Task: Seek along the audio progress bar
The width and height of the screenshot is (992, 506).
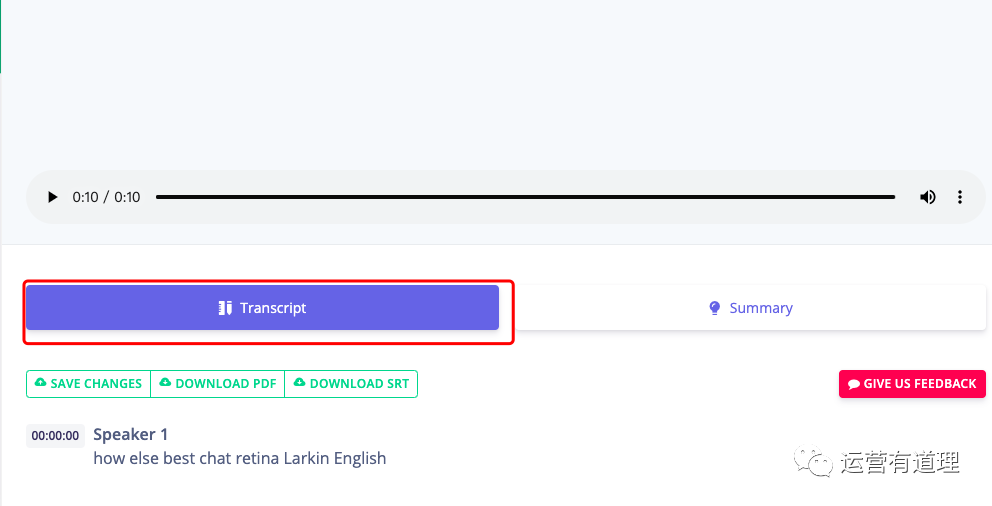Action: (525, 197)
